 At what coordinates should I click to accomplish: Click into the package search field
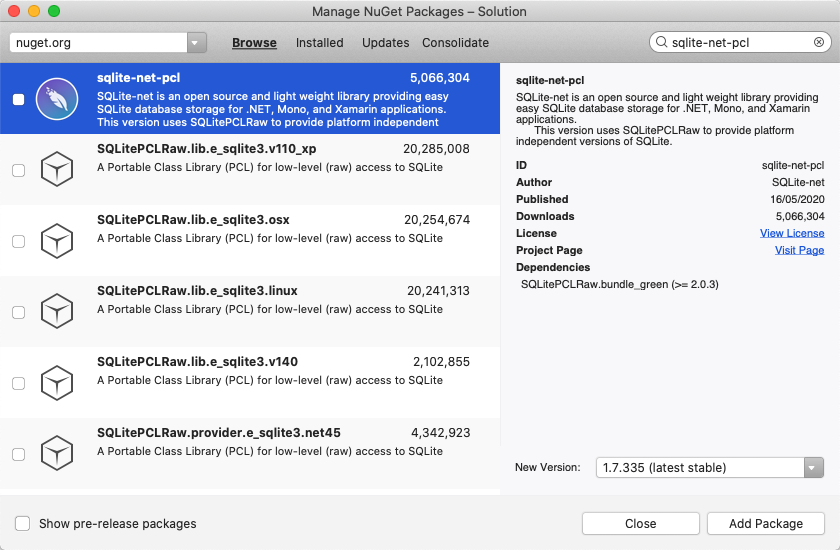740,43
